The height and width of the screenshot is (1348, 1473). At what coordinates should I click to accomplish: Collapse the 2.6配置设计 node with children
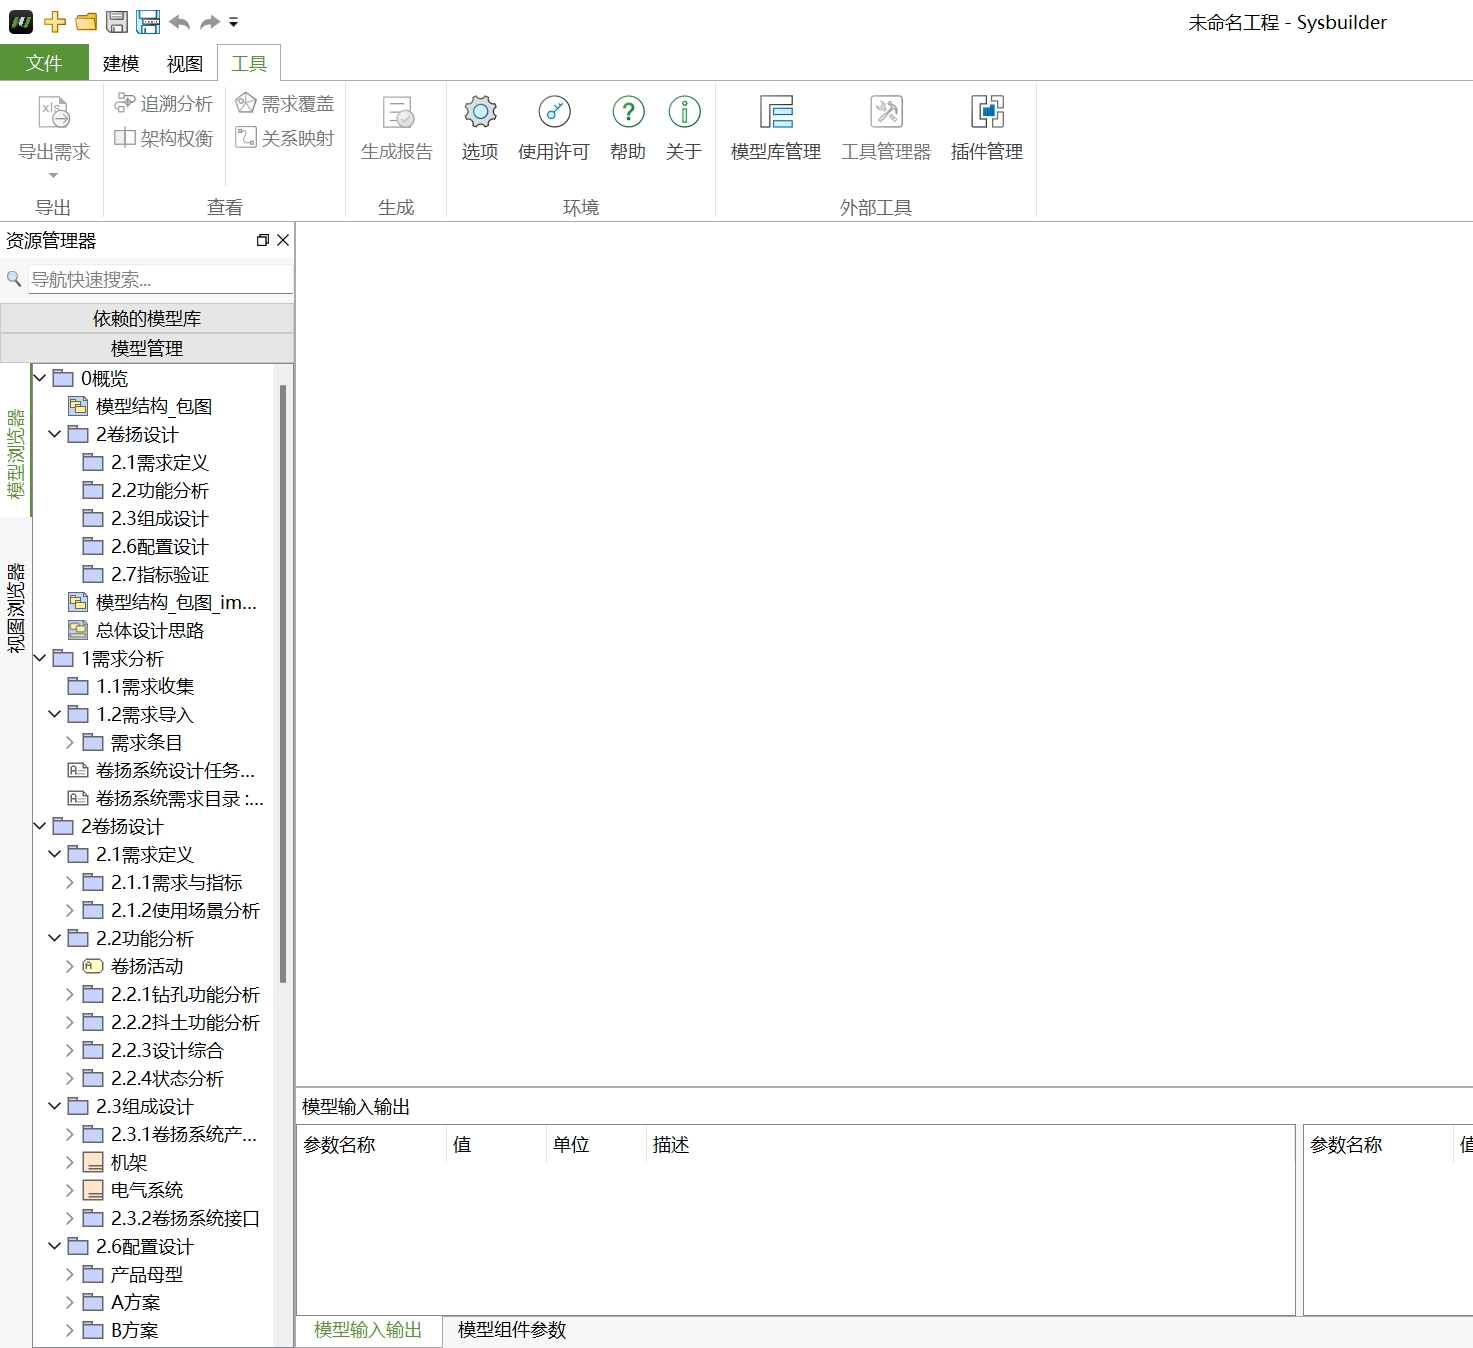(x=55, y=1246)
